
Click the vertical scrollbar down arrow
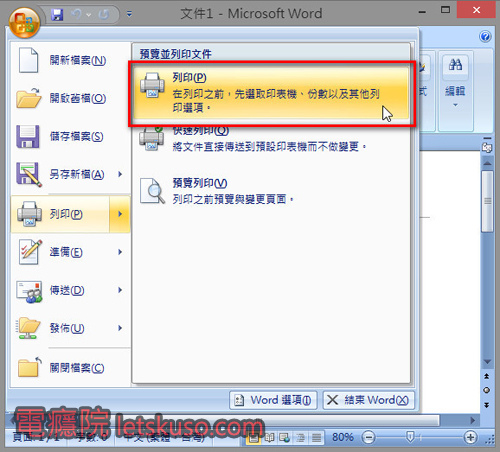487,362
